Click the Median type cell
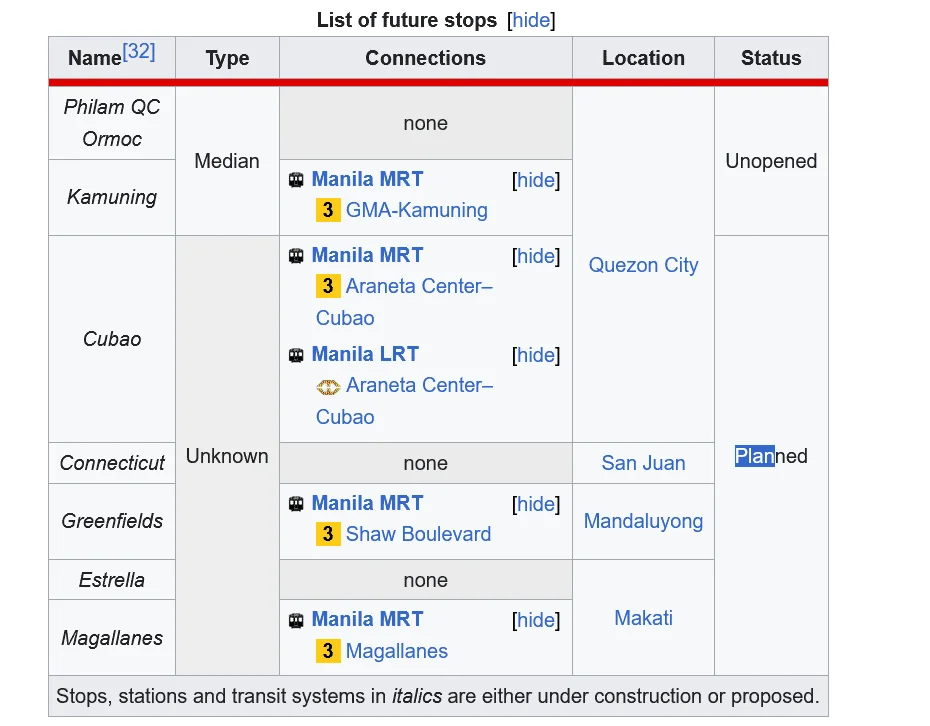This screenshot has height=726, width=930. [x=227, y=161]
